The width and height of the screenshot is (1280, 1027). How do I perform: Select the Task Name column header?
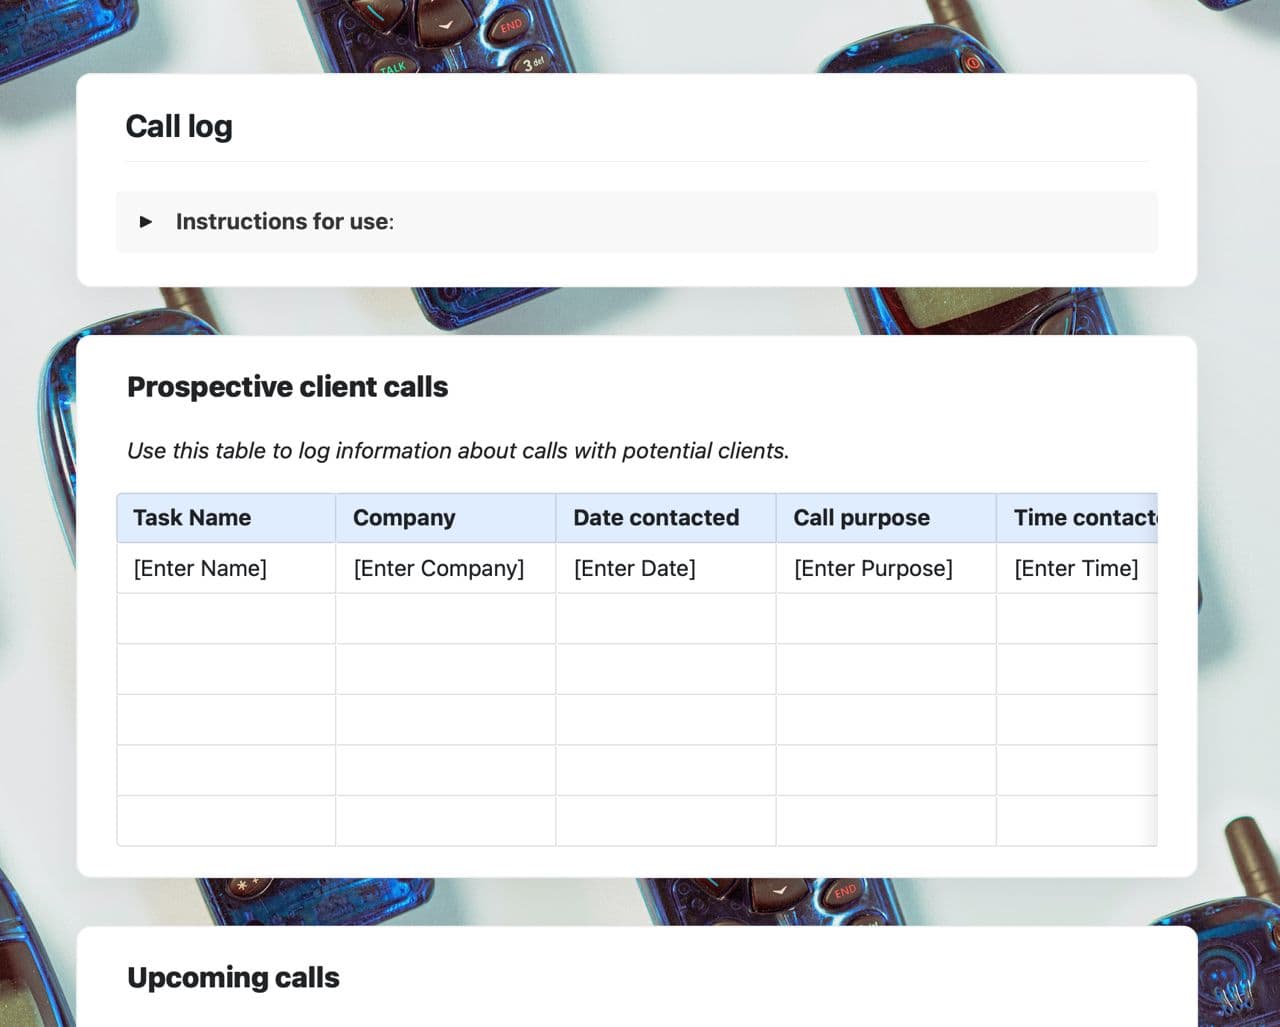pyautogui.click(x=192, y=518)
